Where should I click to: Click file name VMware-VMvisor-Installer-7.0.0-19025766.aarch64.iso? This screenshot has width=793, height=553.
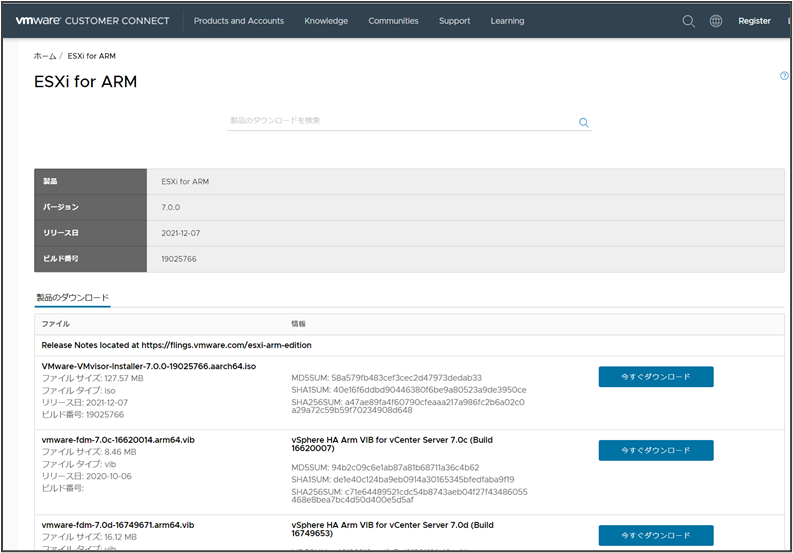(x=149, y=366)
